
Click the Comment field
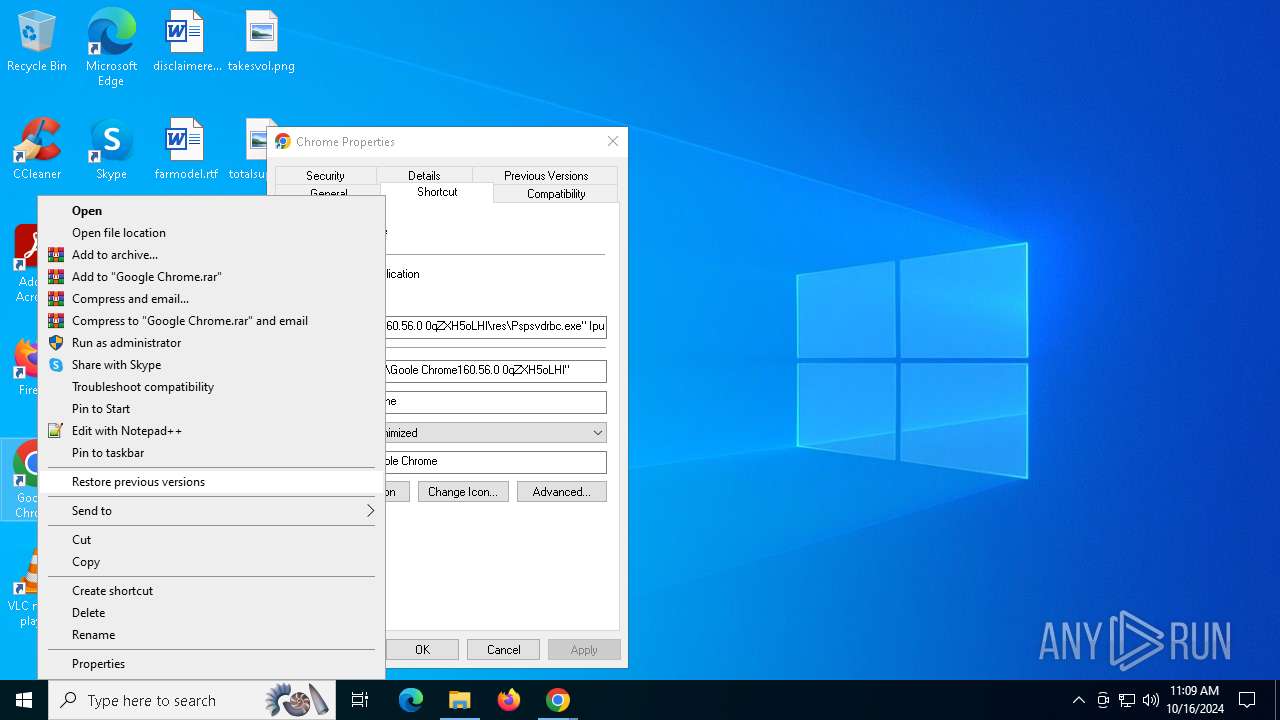click(x=495, y=462)
